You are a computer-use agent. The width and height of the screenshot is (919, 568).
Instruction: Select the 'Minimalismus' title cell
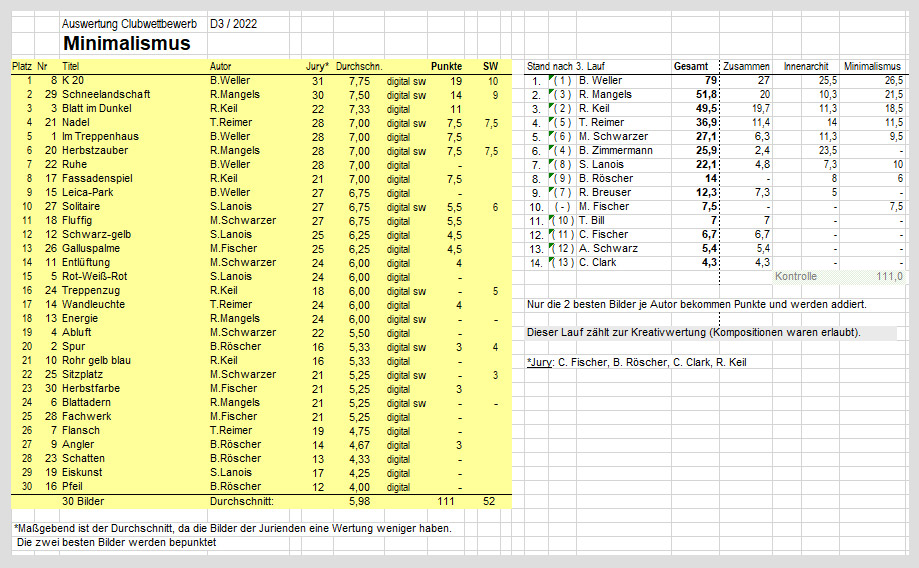coord(127,43)
